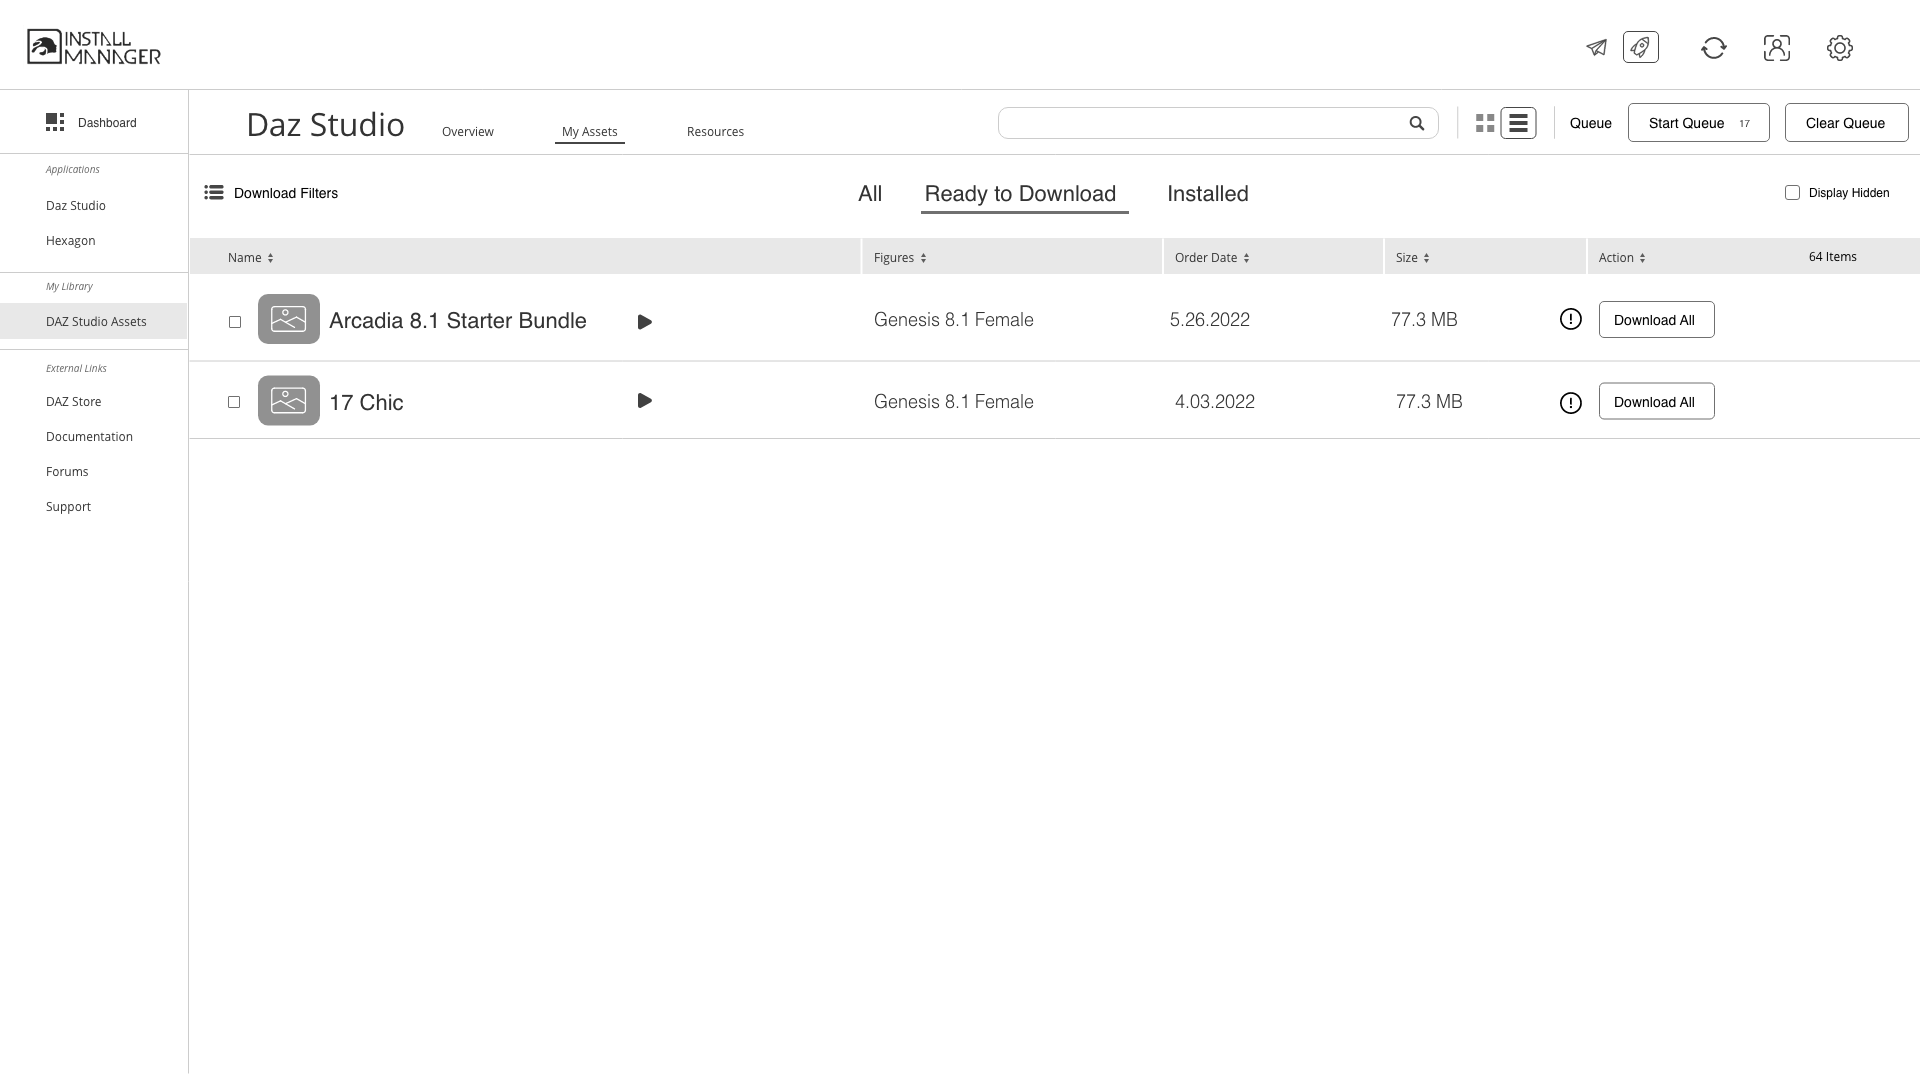Focus the search input field

(x=1218, y=123)
